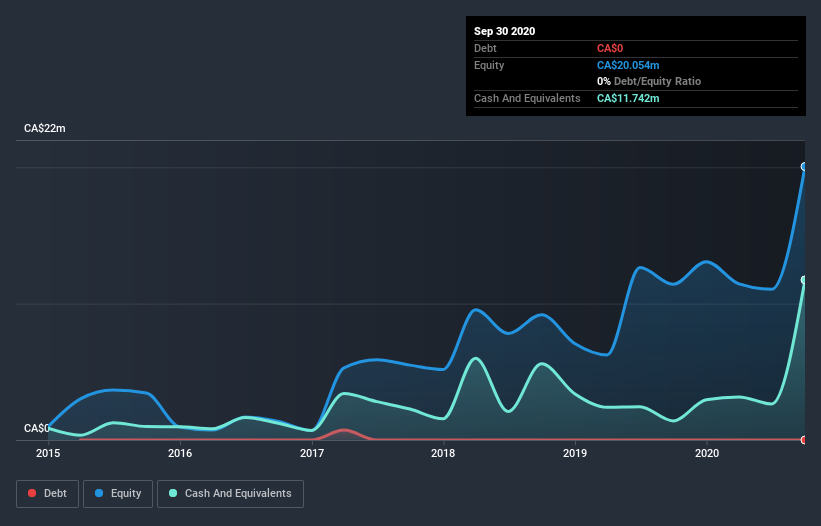821x526 pixels.
Task: Select the Equity data point marker for Sep 2020
Action: click(804, 167)
